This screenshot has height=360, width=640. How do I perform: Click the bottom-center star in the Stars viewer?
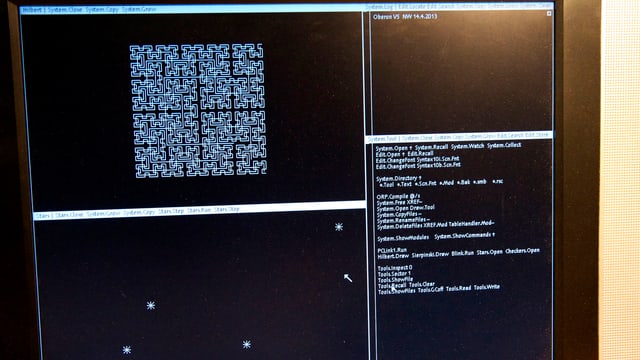[x=247, y=344]
